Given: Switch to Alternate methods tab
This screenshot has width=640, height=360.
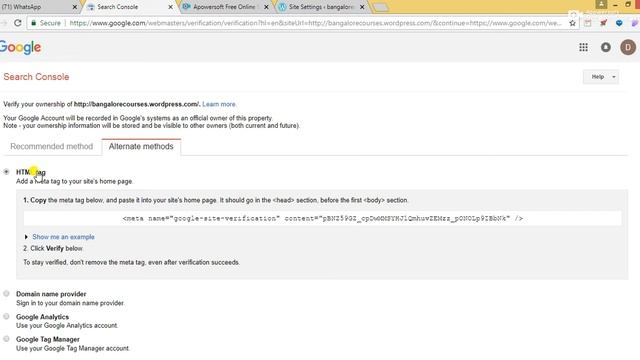Looking at the screenshot, I should point(141,147).
